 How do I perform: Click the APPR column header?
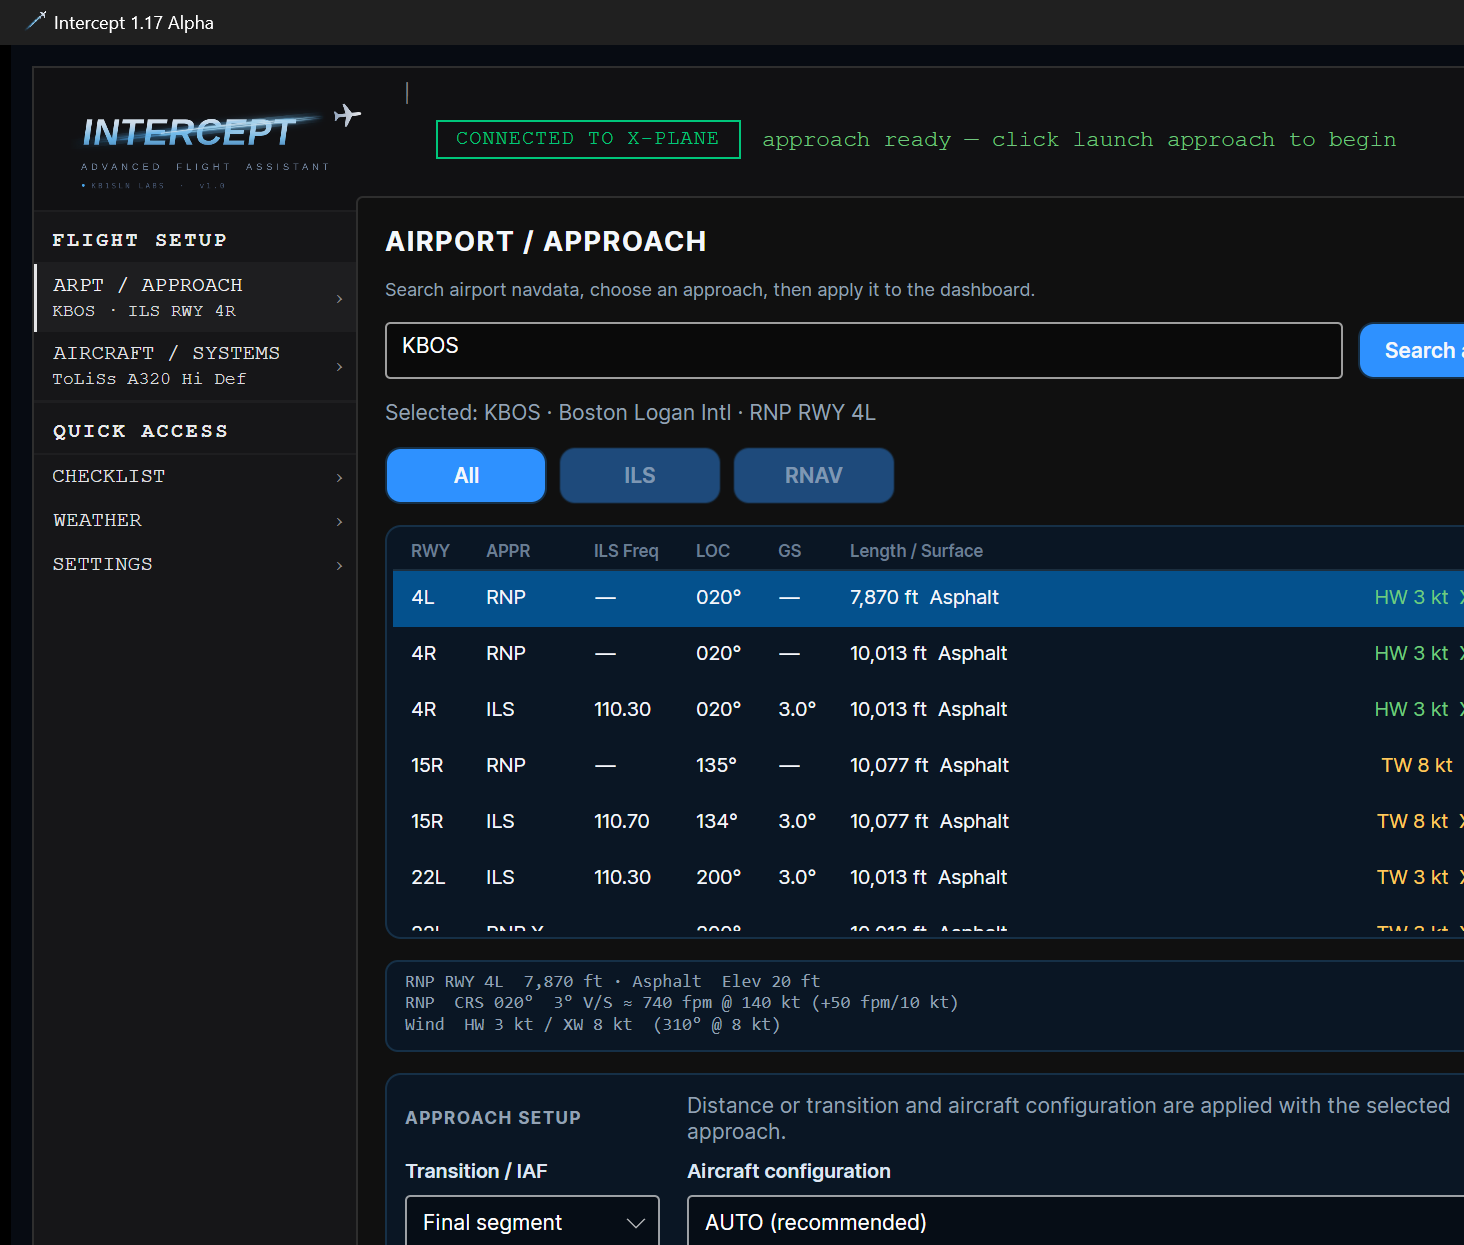pyautogui.click(x=508, y=551)
